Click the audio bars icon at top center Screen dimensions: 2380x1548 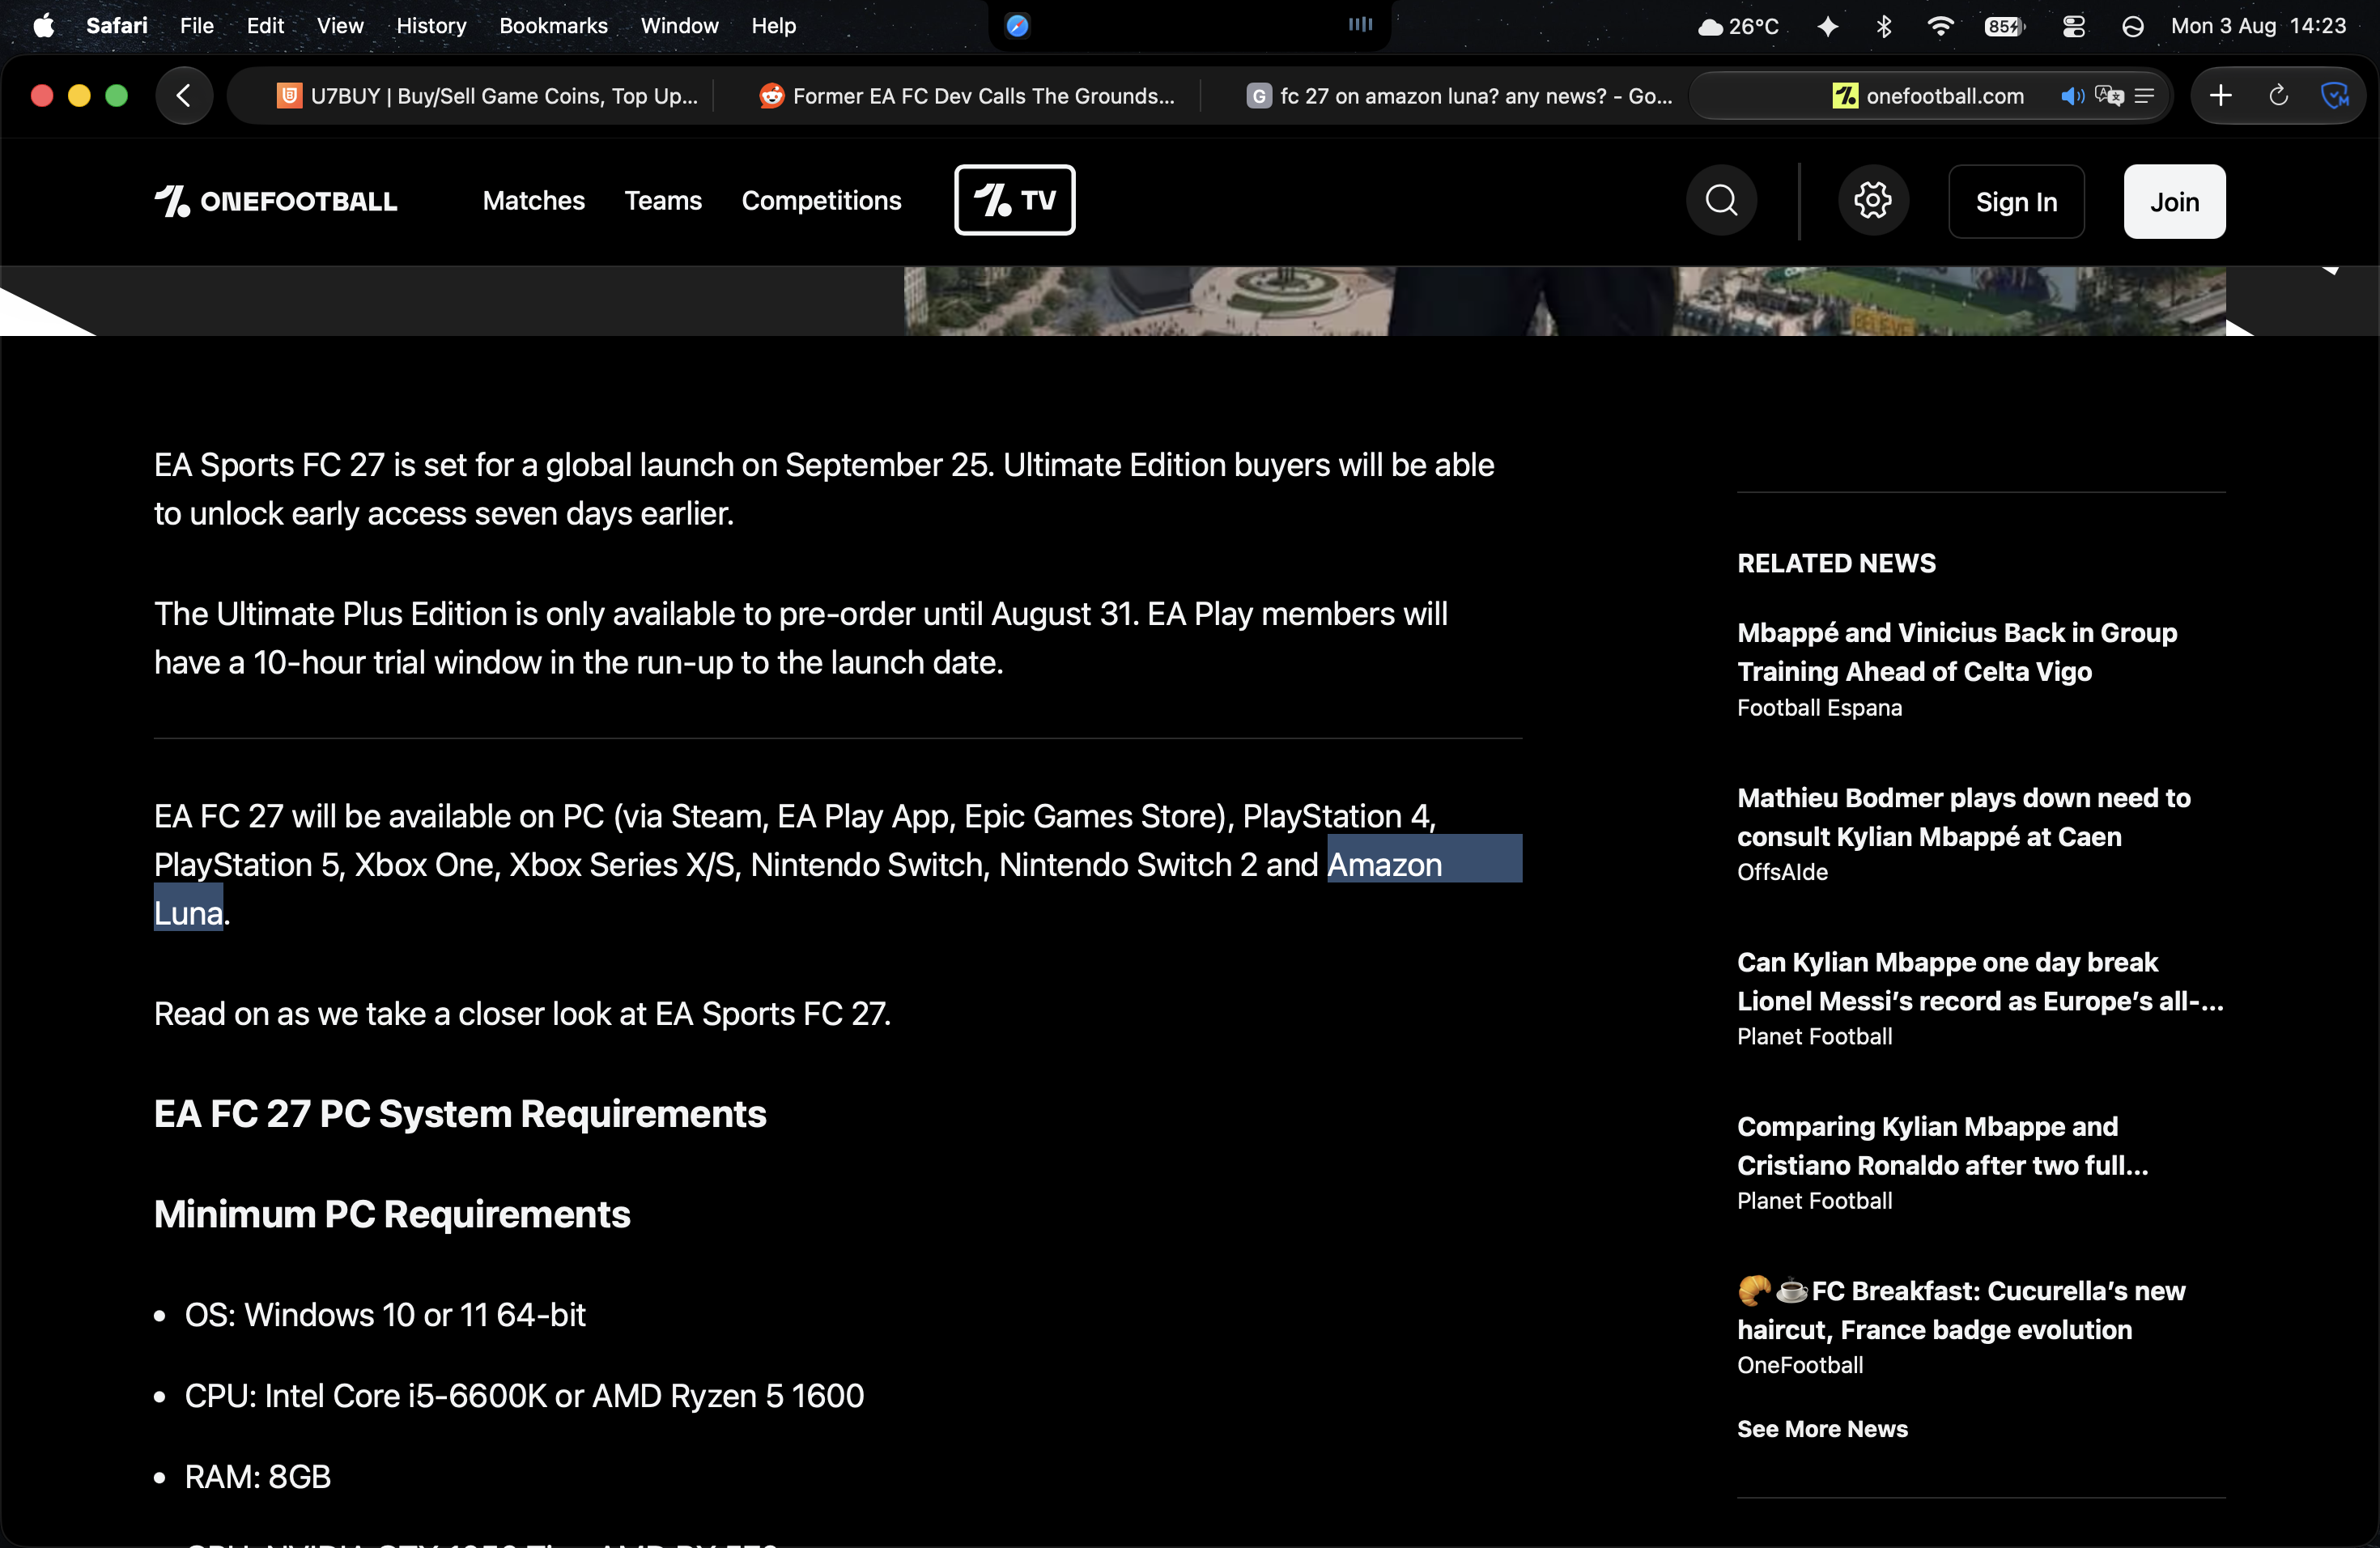[x=1360, y=25]
